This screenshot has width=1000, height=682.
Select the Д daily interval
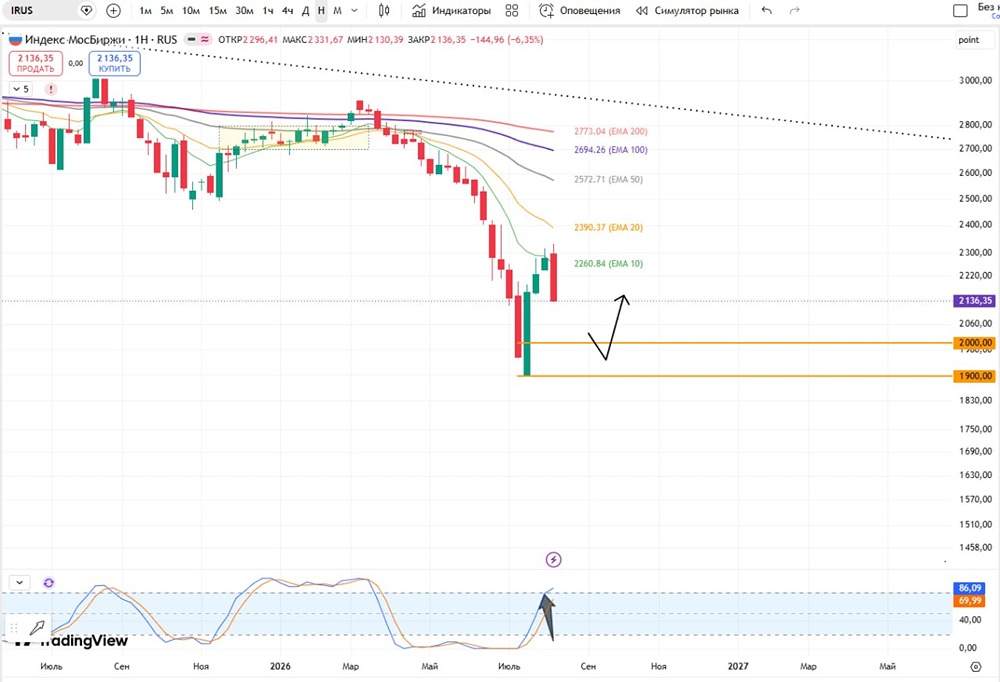305,11
